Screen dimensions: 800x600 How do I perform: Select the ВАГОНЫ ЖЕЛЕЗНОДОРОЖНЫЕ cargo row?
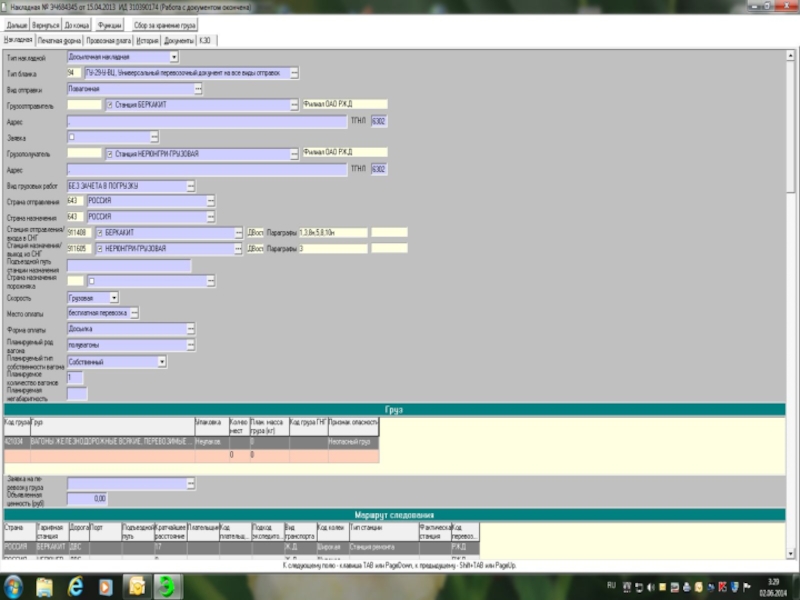pyautogui.click(x=110, y=441)
